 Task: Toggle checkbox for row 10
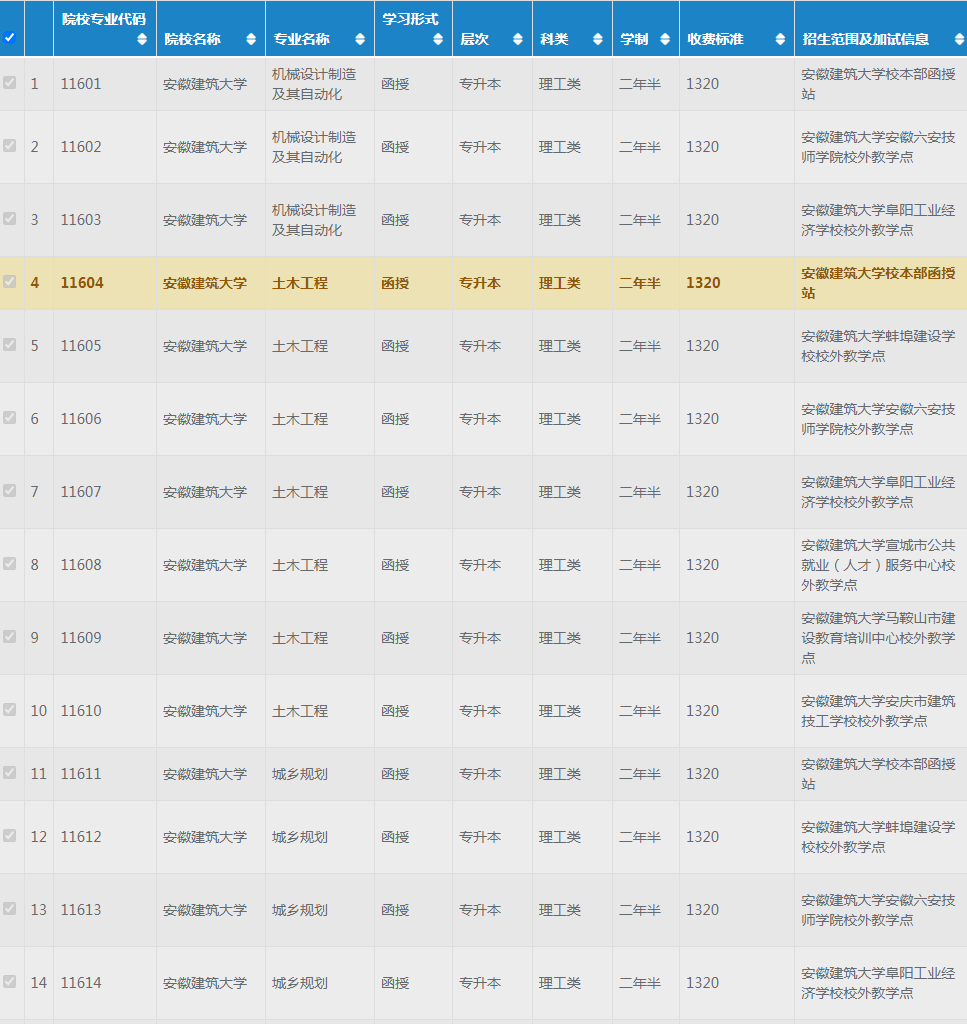10,710
